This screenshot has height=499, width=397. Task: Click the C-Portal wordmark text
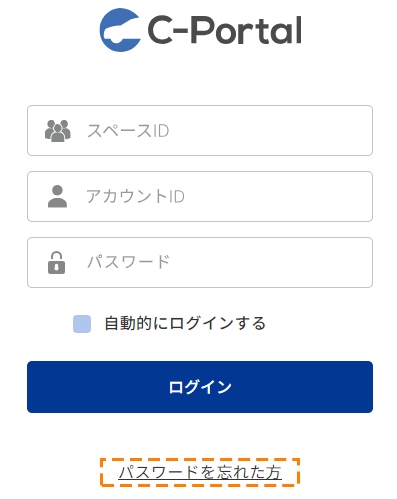[x=224, y=30]
